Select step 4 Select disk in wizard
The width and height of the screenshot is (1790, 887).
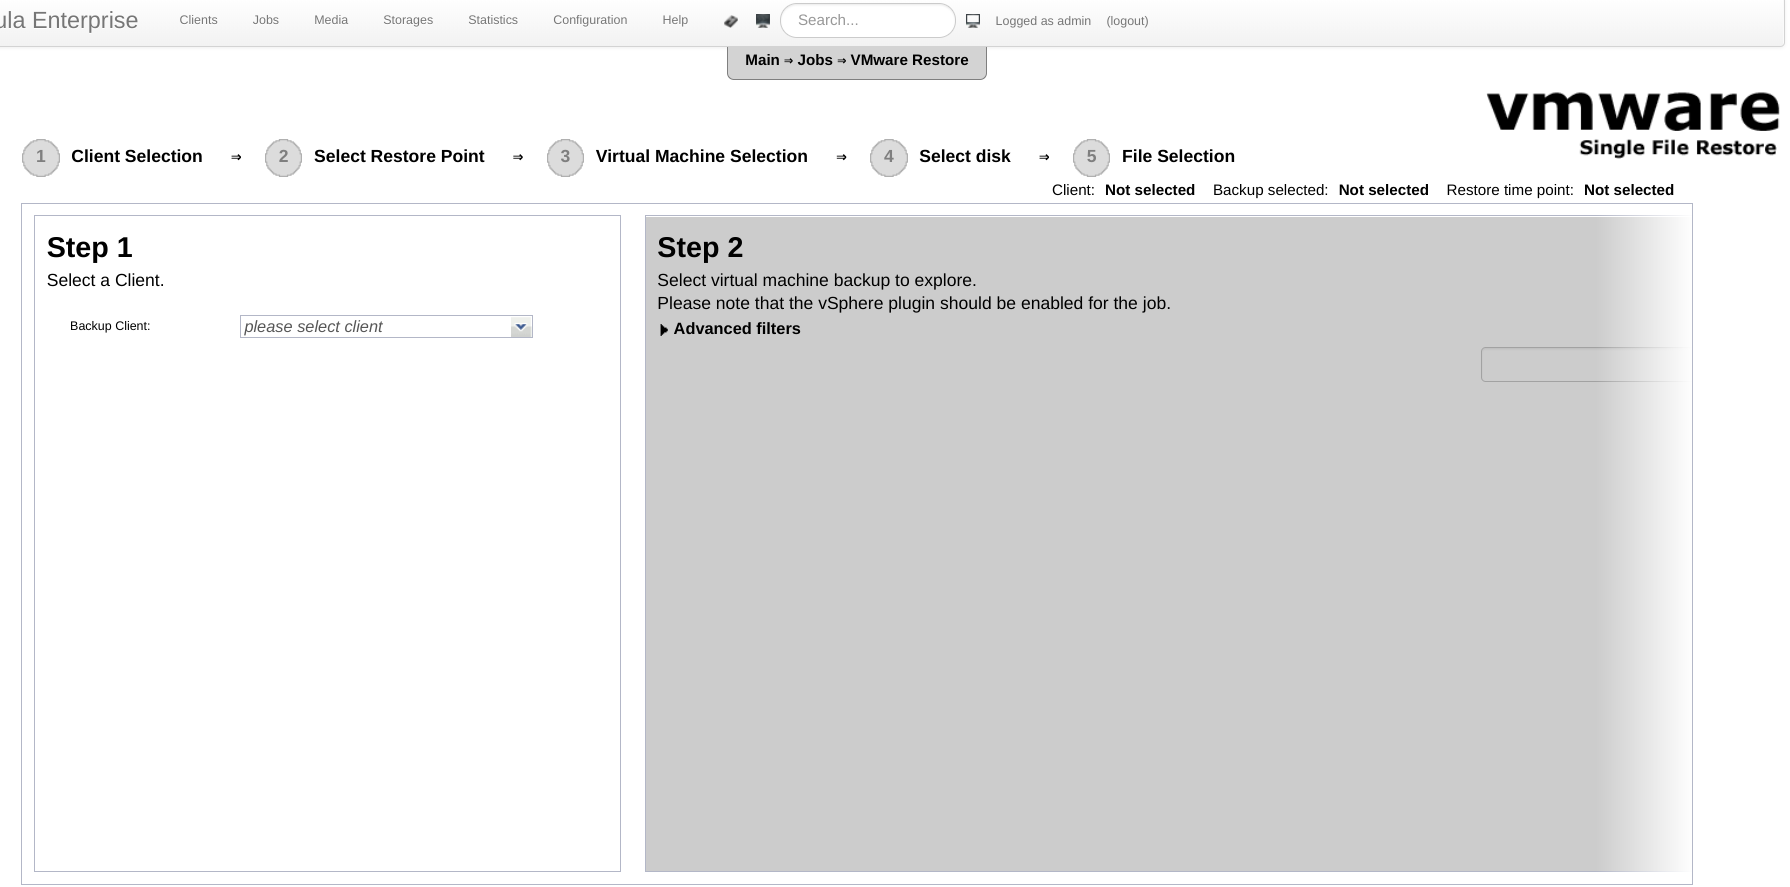(x=941, y=157)
